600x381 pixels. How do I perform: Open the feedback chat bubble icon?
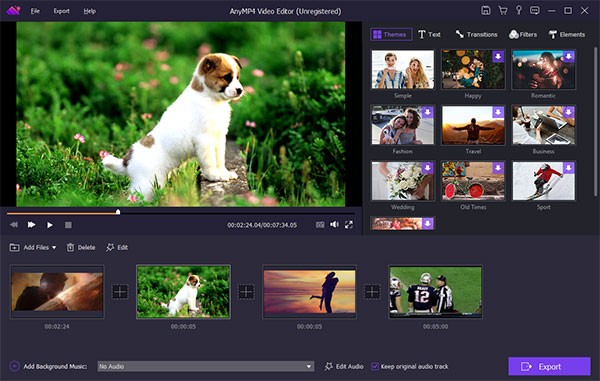pos(535,11)
